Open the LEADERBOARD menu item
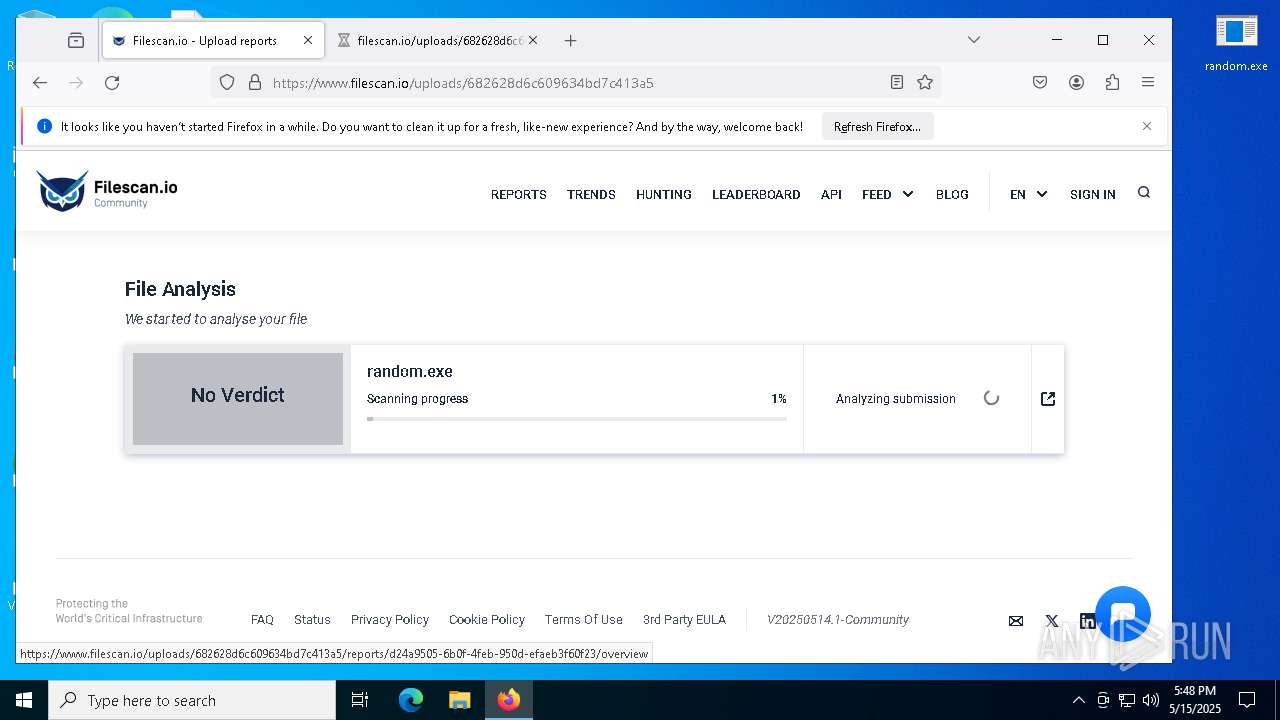This screenshot has width=1280, height=720. tap(756, 194)
